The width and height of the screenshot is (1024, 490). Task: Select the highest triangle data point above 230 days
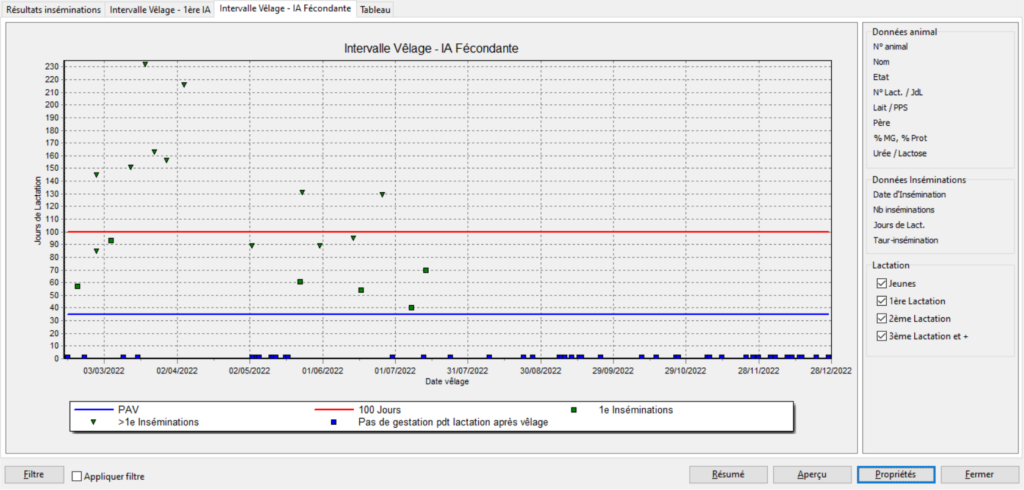[145, 64]
